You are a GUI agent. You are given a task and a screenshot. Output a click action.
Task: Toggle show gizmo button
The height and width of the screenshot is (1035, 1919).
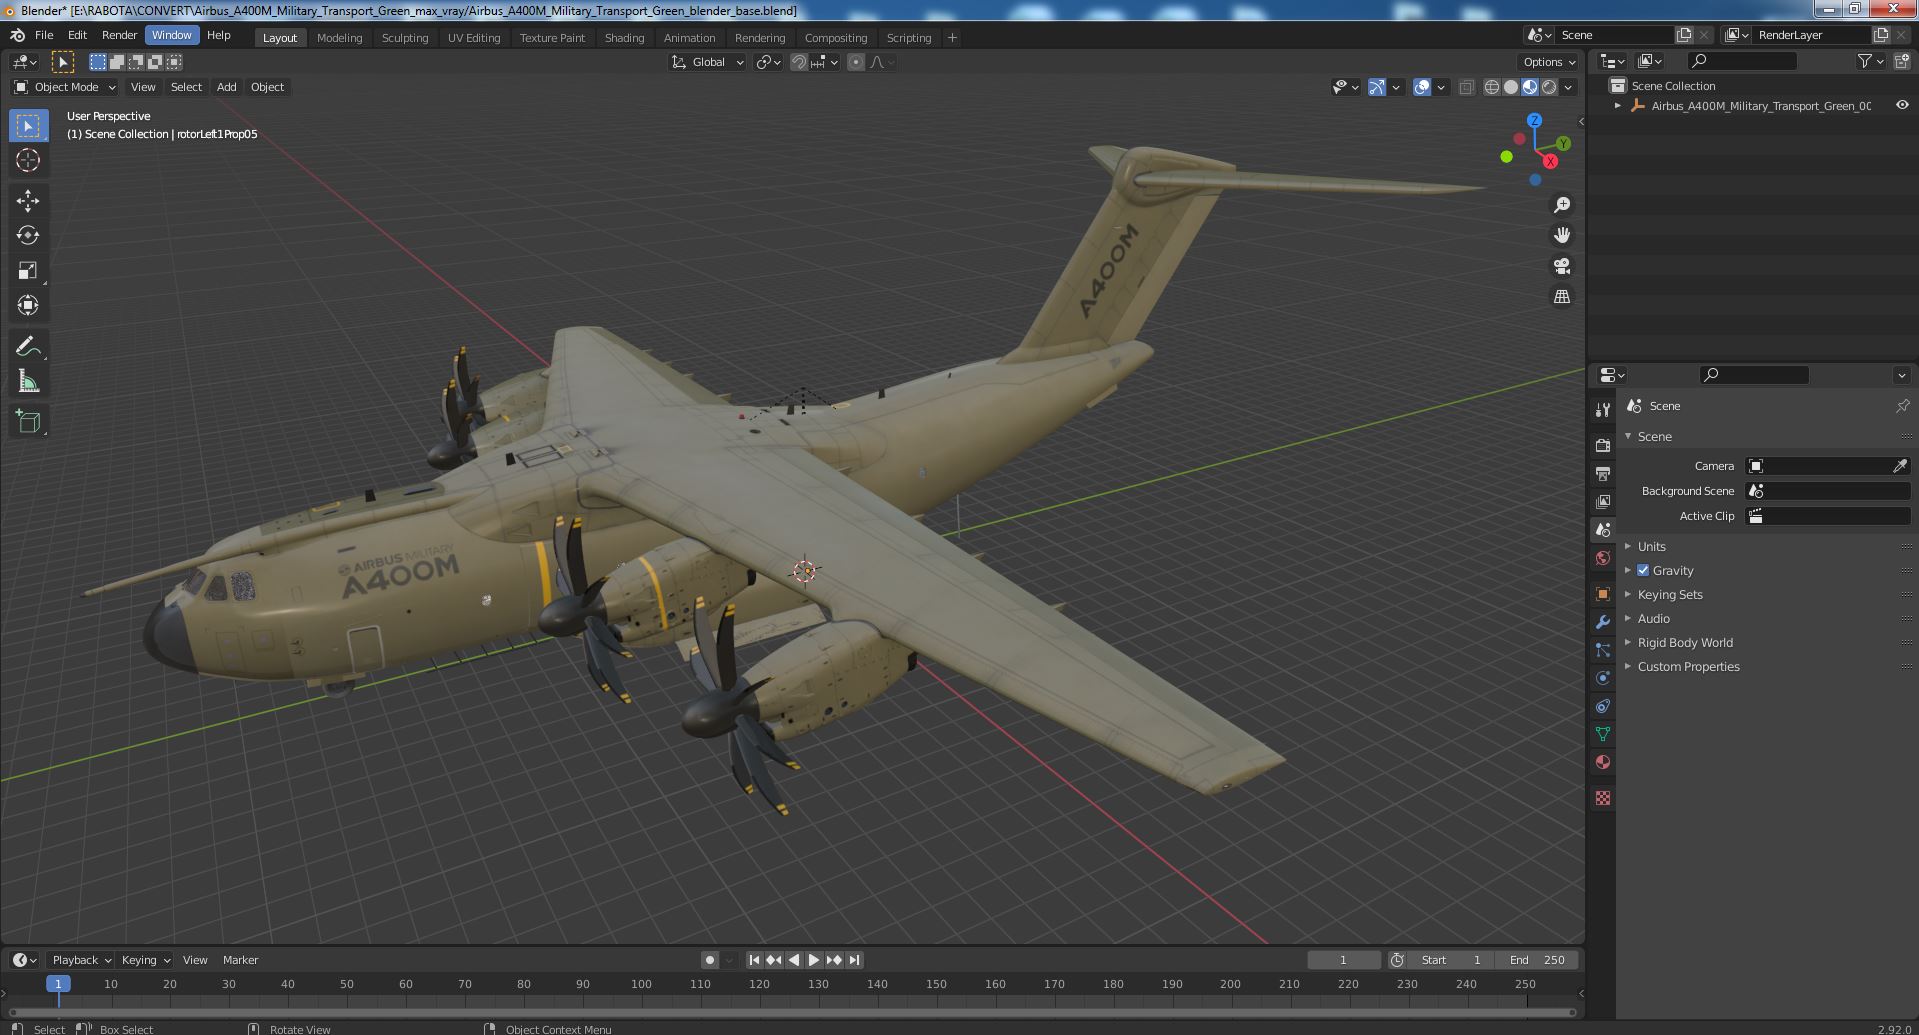[1377, 87]
